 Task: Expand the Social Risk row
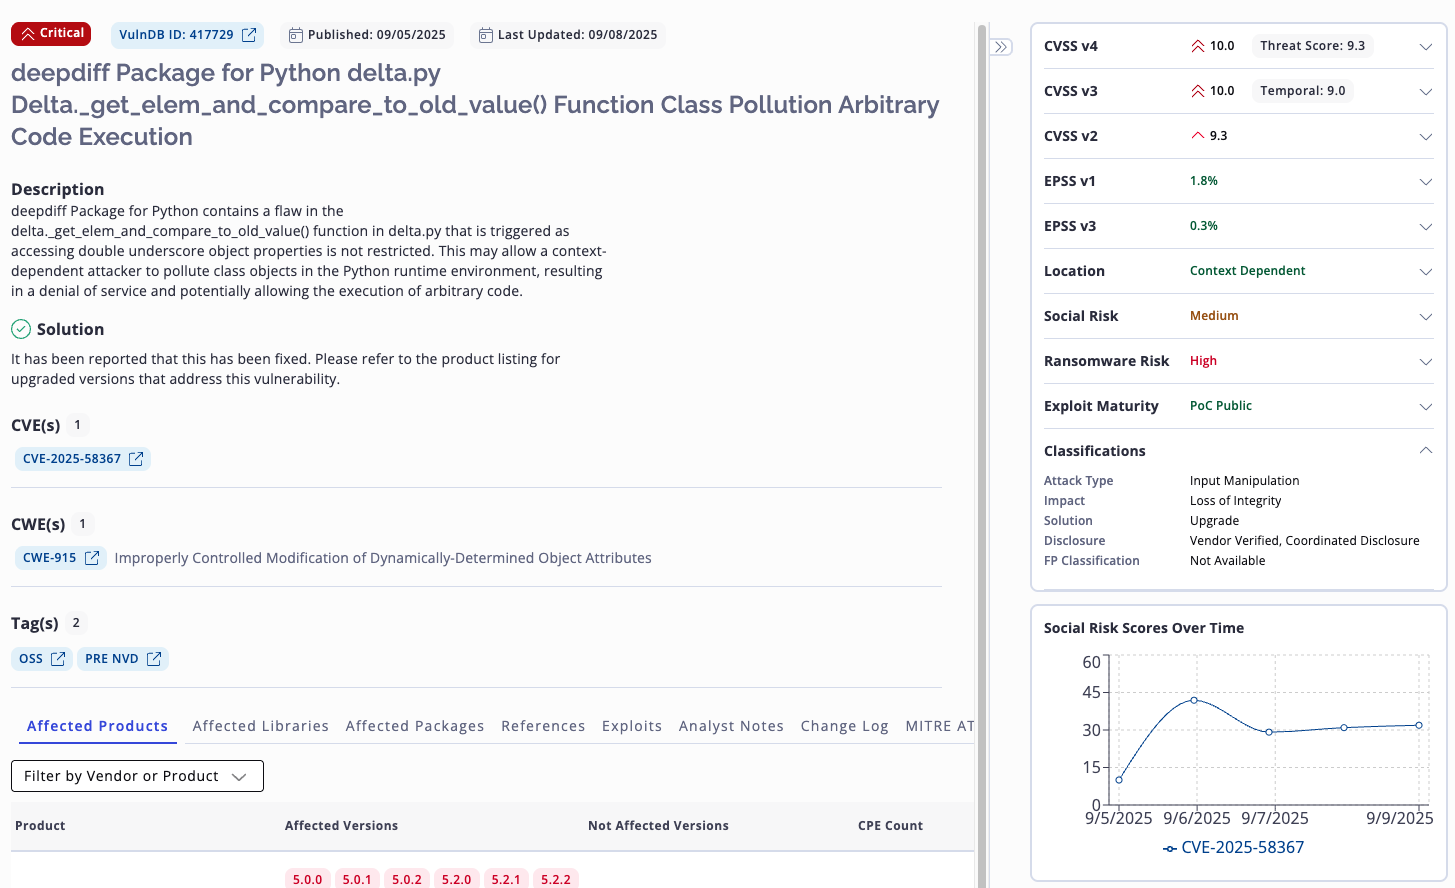(x=1426, y=317)
